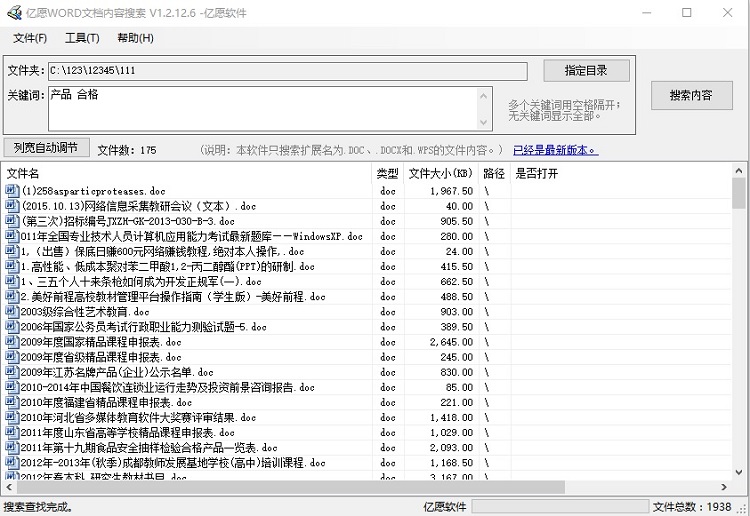Open the 已经是最新版本 link
The image size is (750, 516).
click(555, 150)
